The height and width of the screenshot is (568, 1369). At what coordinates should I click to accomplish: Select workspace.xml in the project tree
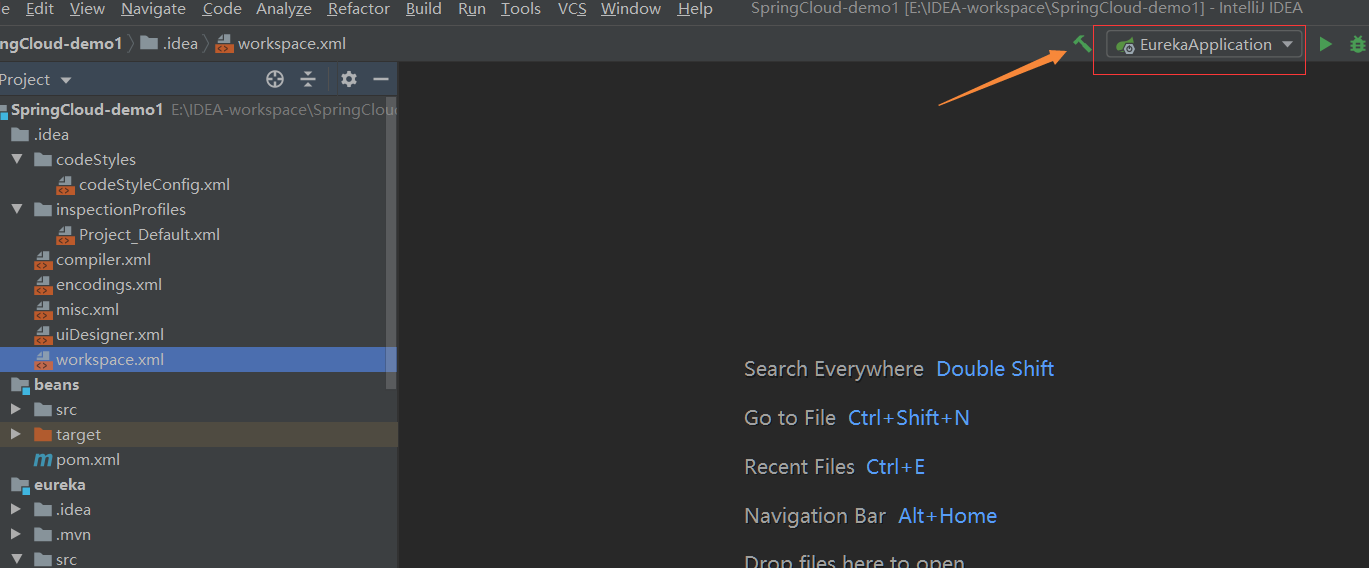point(198,360)
